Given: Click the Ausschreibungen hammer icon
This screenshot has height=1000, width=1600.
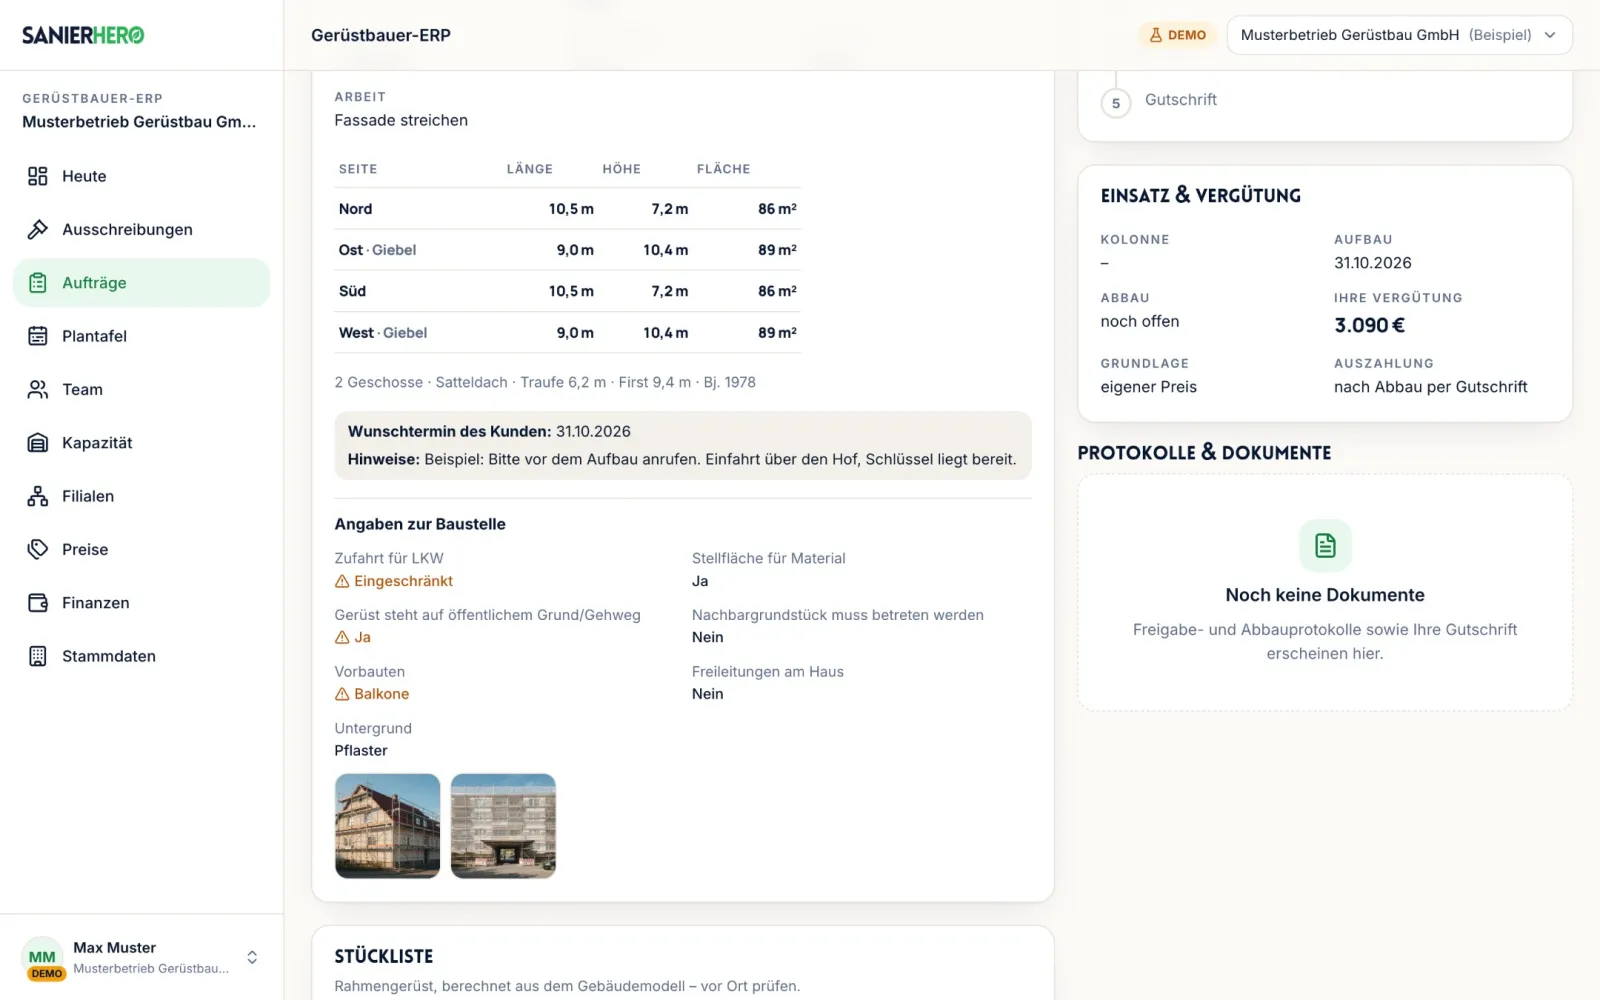Looking at the screenshot, I should coord(37,229).
